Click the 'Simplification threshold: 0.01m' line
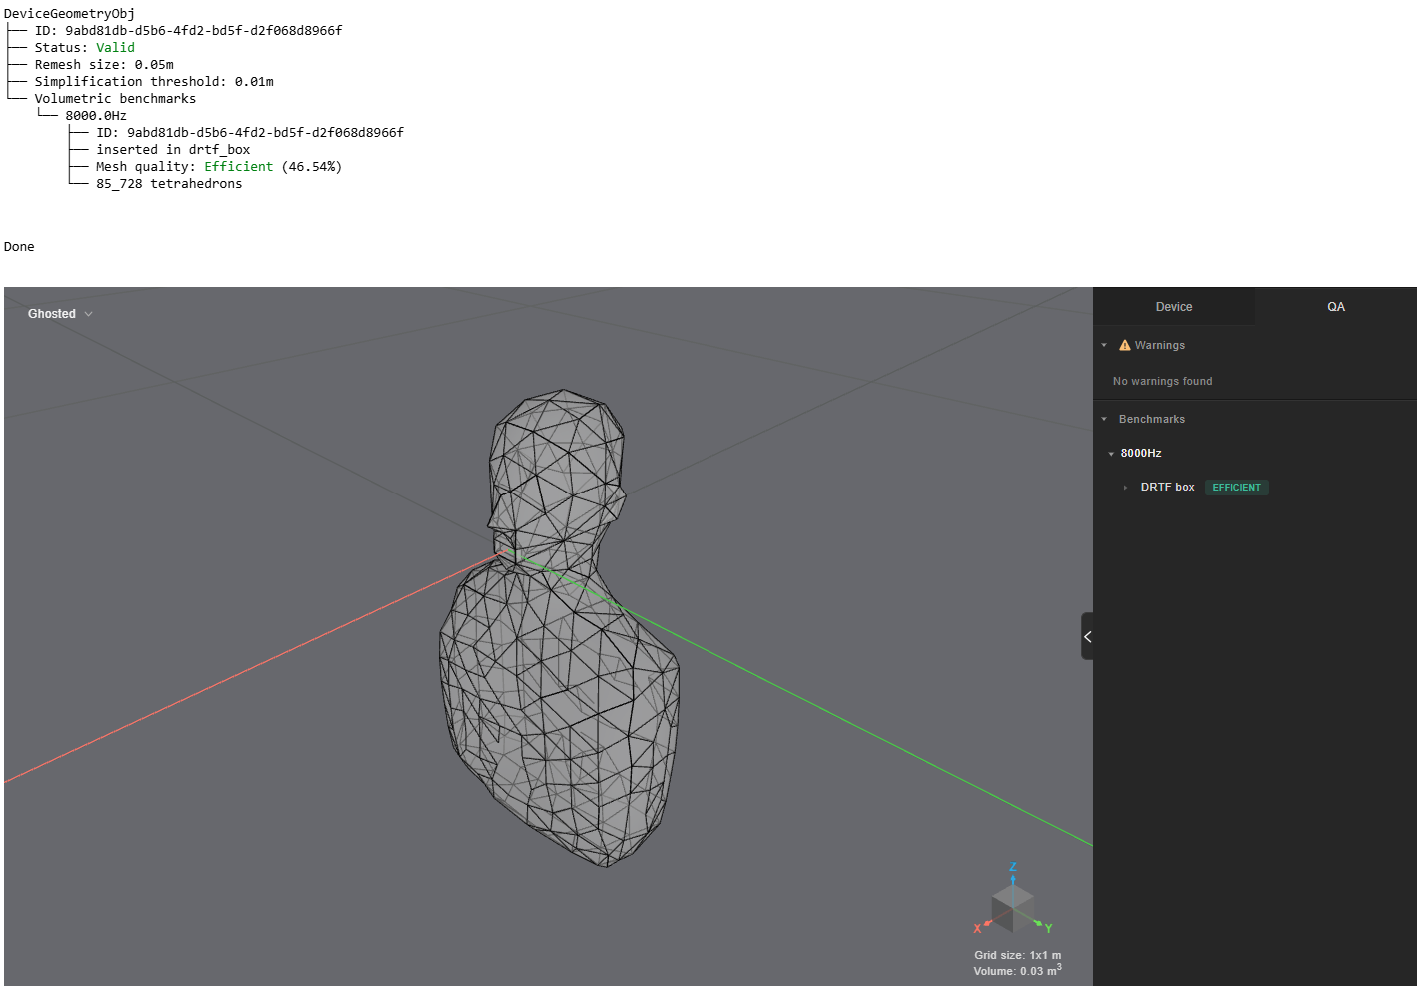 154,81
